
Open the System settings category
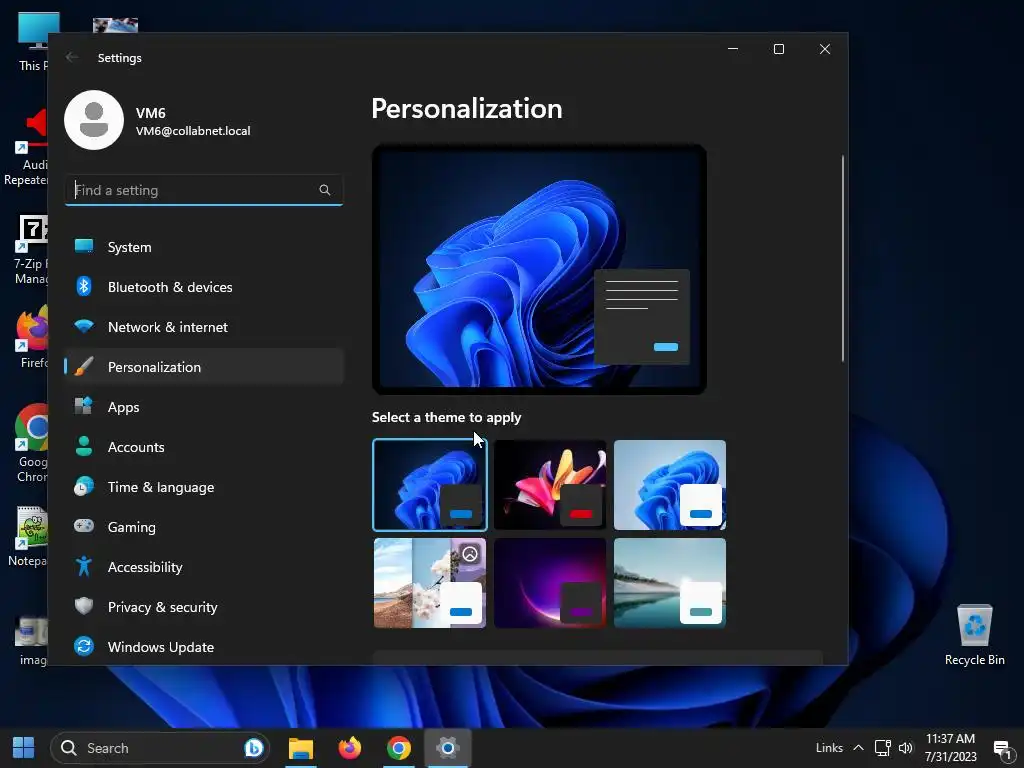click(x=204, y=247)
